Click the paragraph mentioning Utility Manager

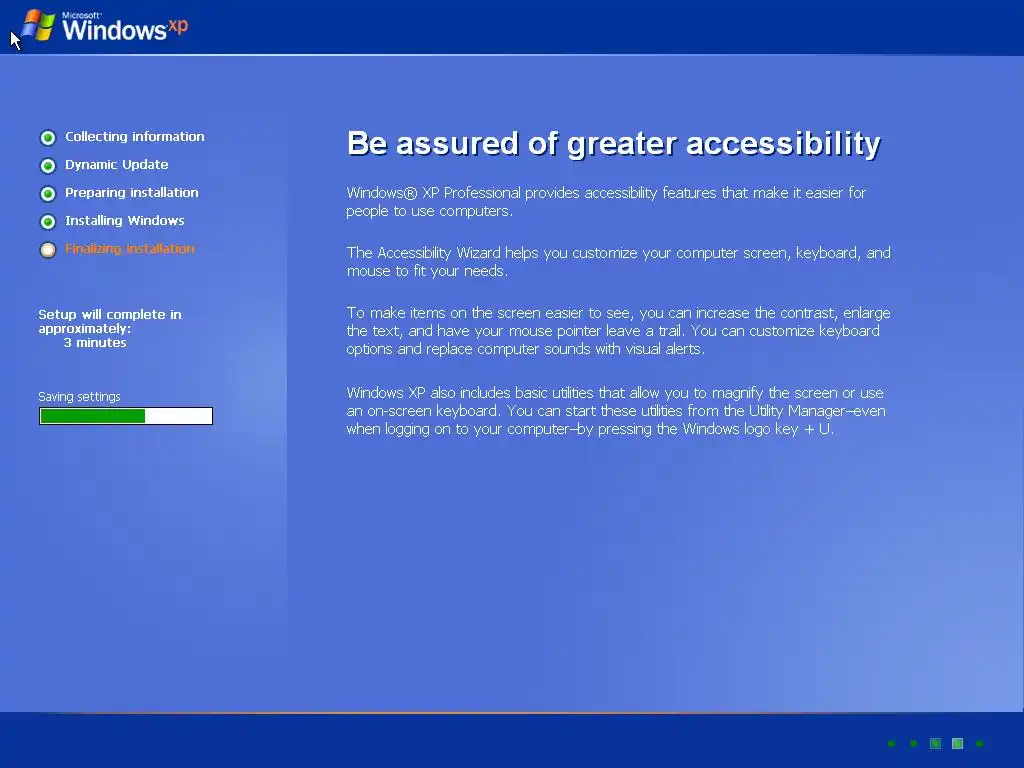616,411
